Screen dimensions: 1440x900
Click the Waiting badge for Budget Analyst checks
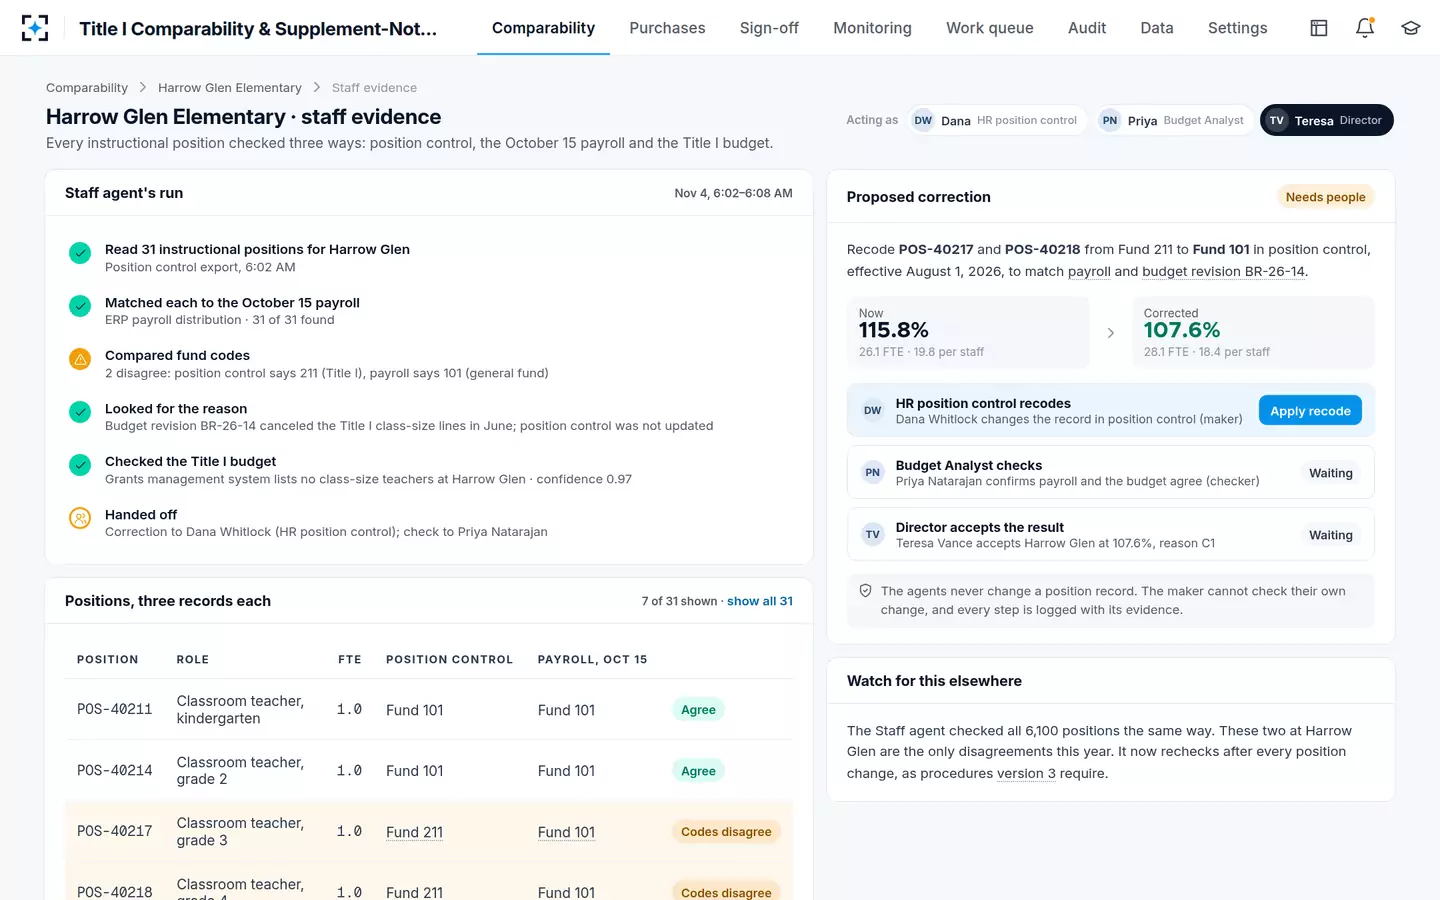pos(1331,473)
